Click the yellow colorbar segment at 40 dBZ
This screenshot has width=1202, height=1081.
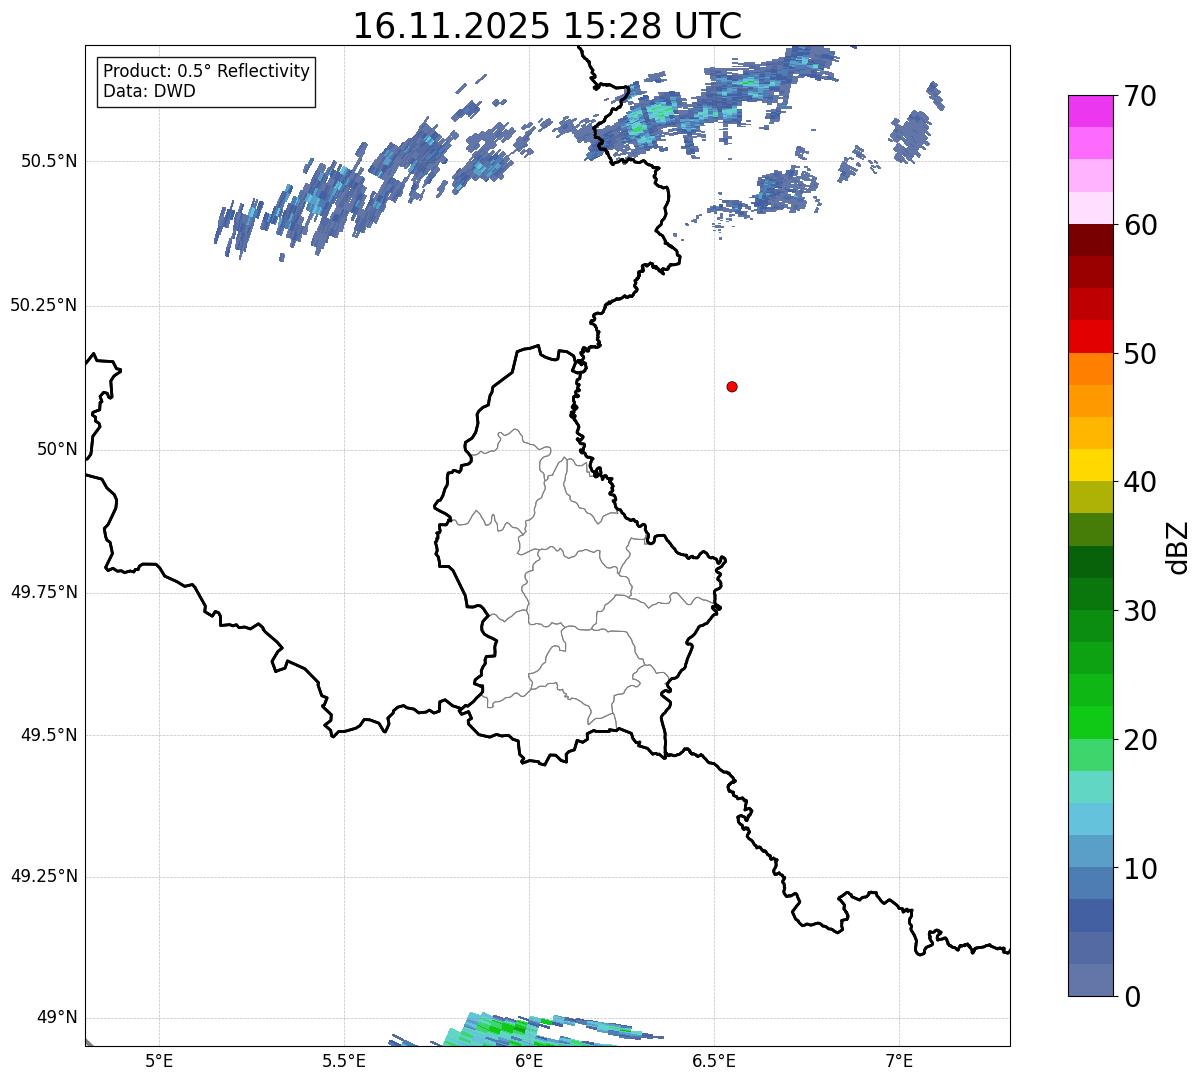click(1091, 465)
